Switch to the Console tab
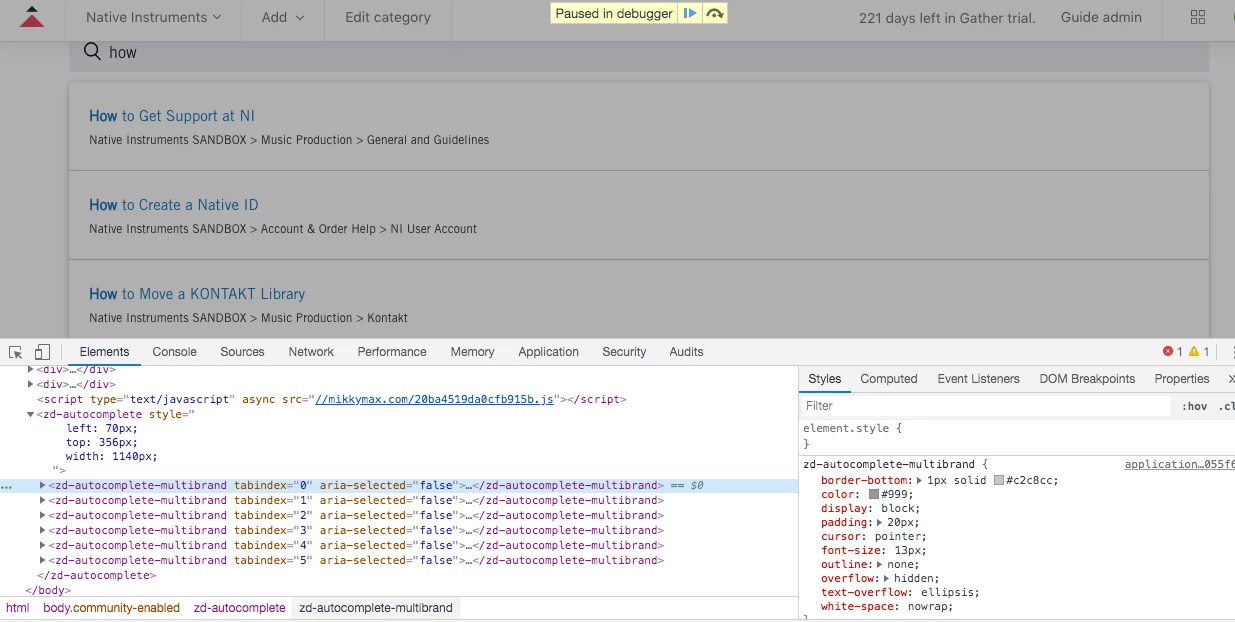 175,352
